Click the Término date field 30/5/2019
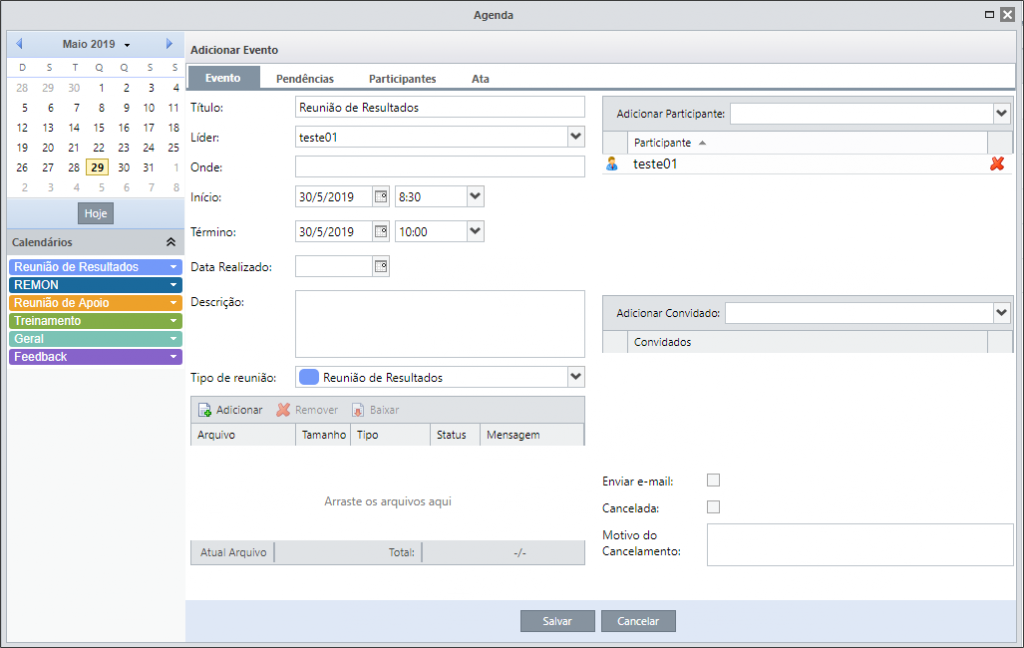The height and width of the screenshot is (648, 1024). pyautogui.click(x=334, y=231)
